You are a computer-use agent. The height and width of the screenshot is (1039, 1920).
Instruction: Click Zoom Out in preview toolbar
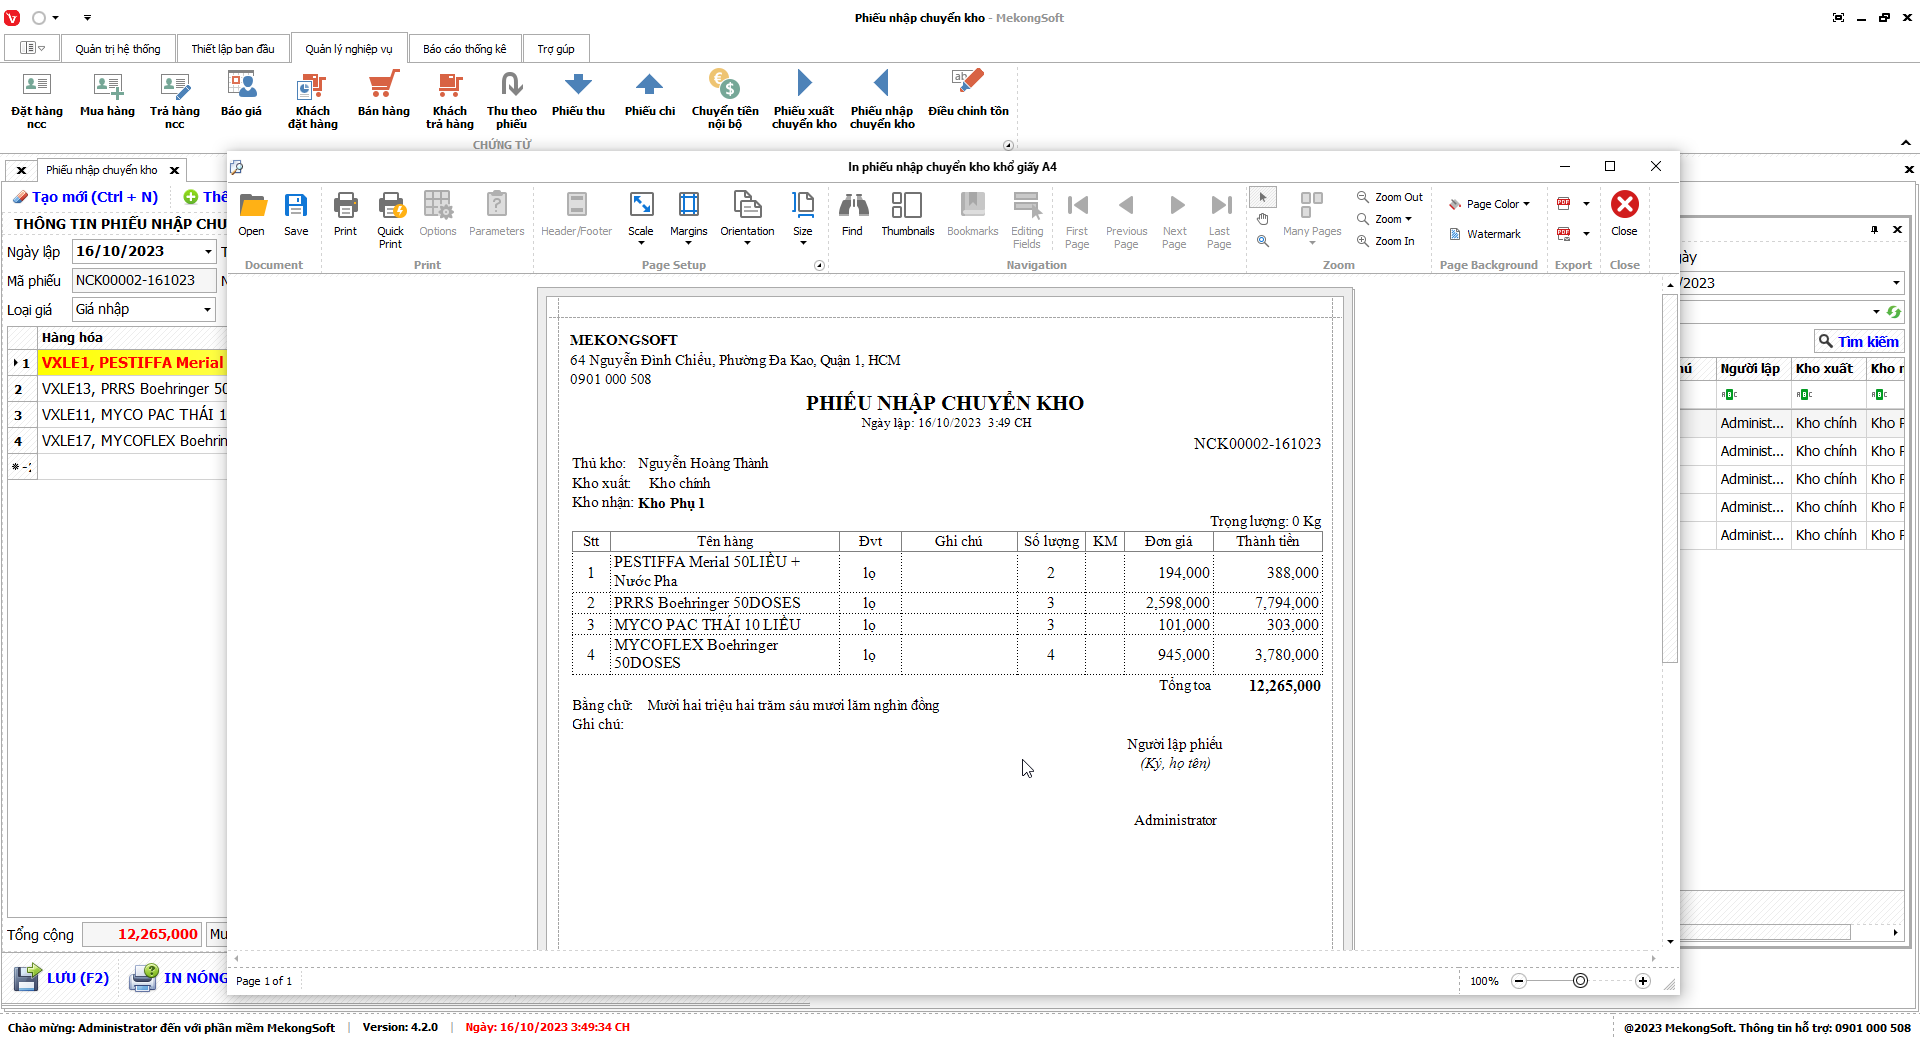pos(1390,197)
